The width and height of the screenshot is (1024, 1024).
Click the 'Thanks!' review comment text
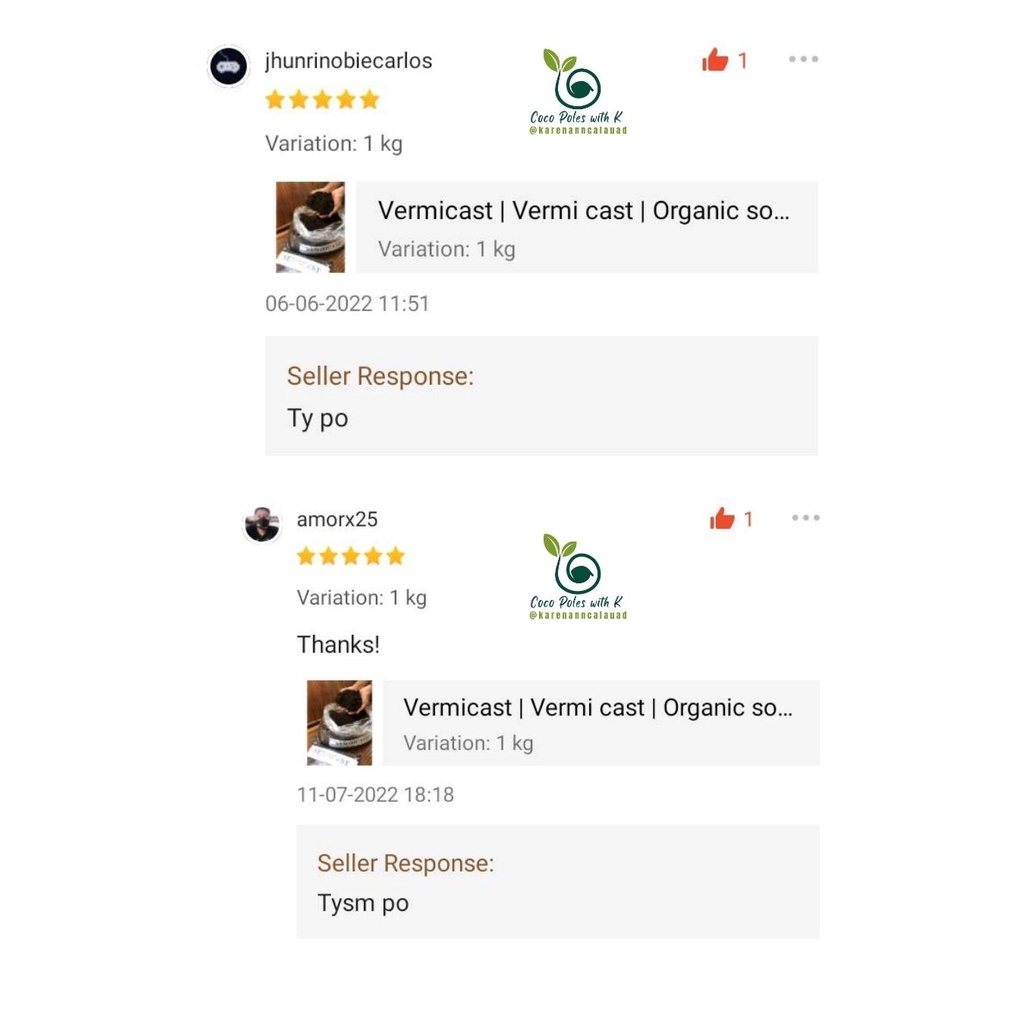point(338,645)
